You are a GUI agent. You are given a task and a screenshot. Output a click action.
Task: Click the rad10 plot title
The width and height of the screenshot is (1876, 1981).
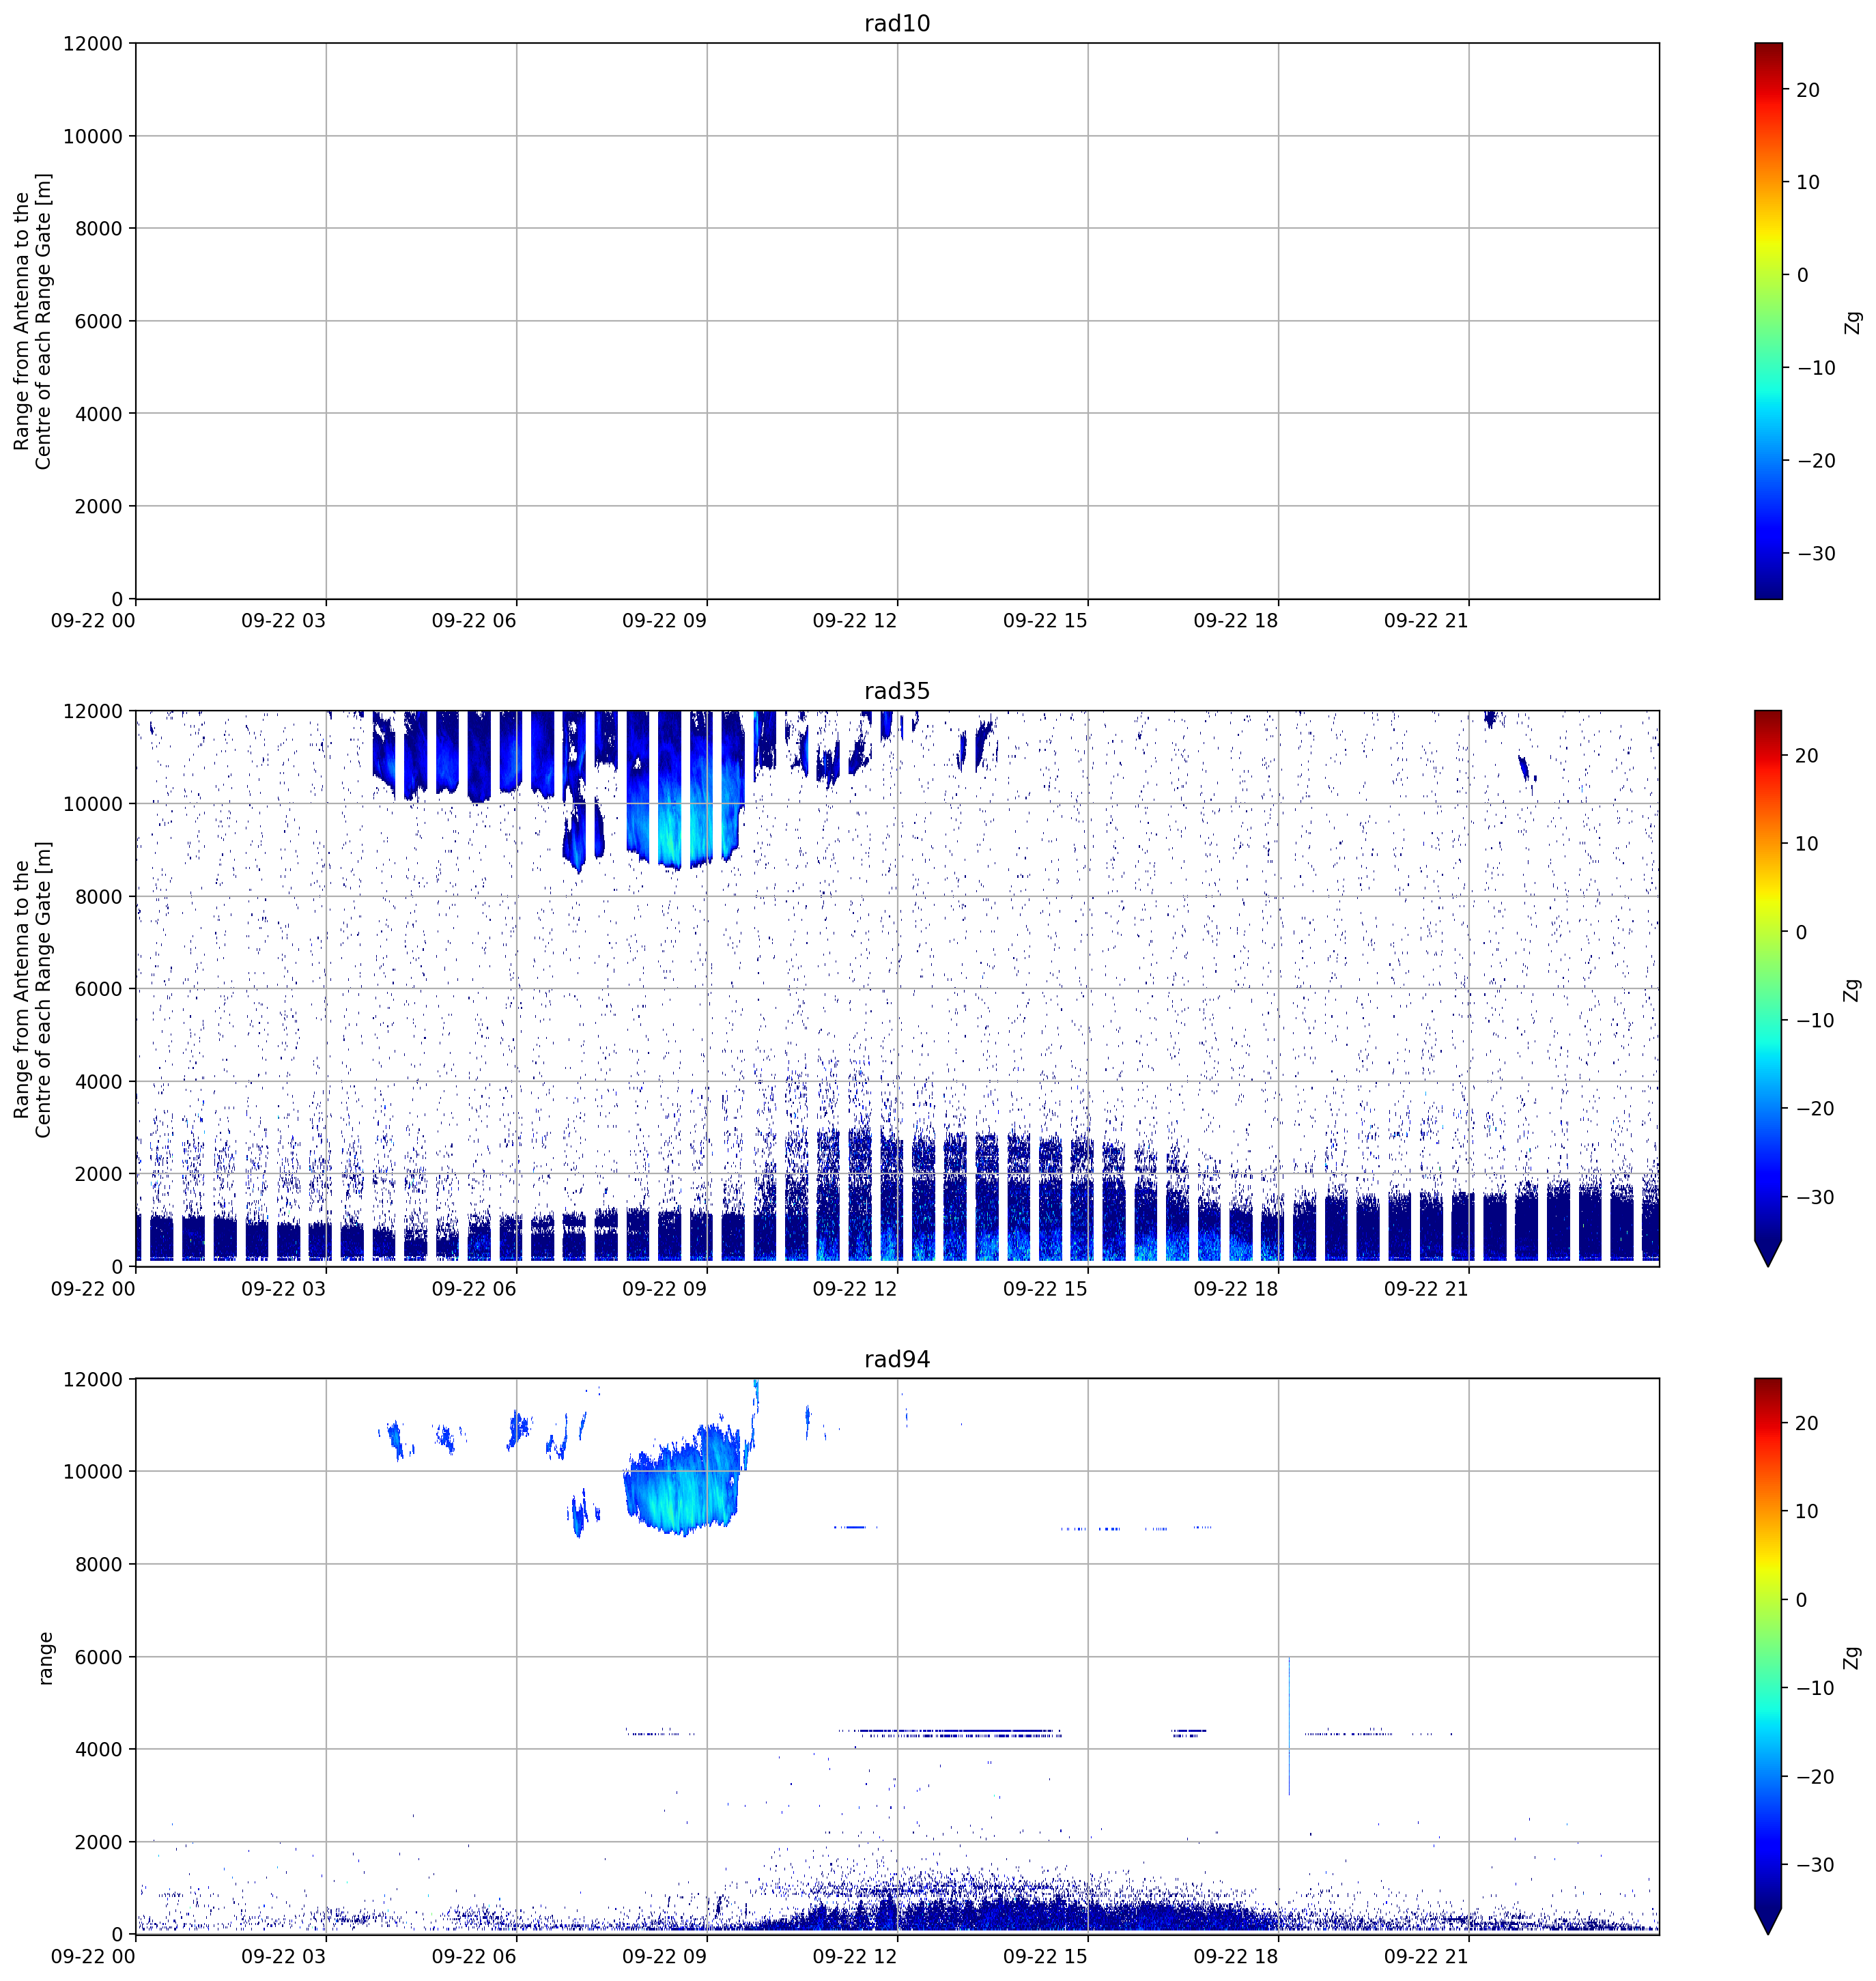[x=897, y=23]
